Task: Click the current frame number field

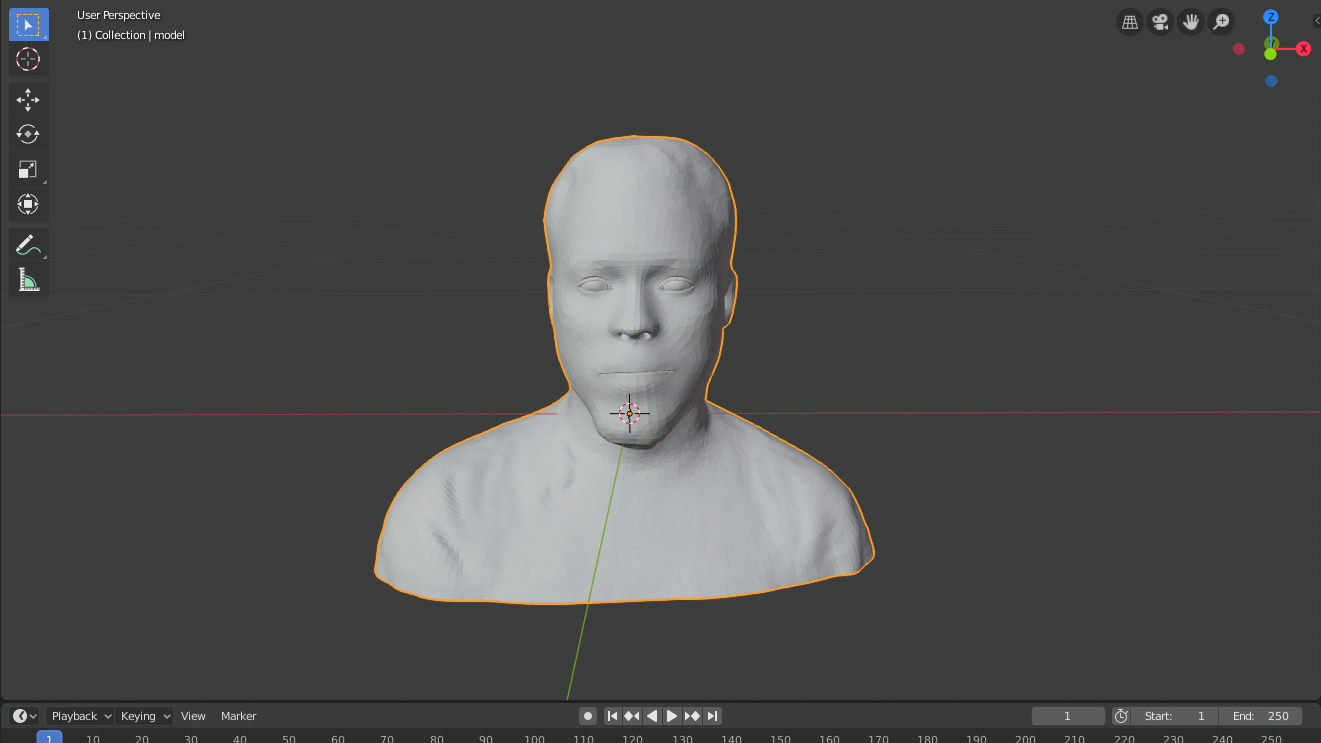Action: point(1068,716)
